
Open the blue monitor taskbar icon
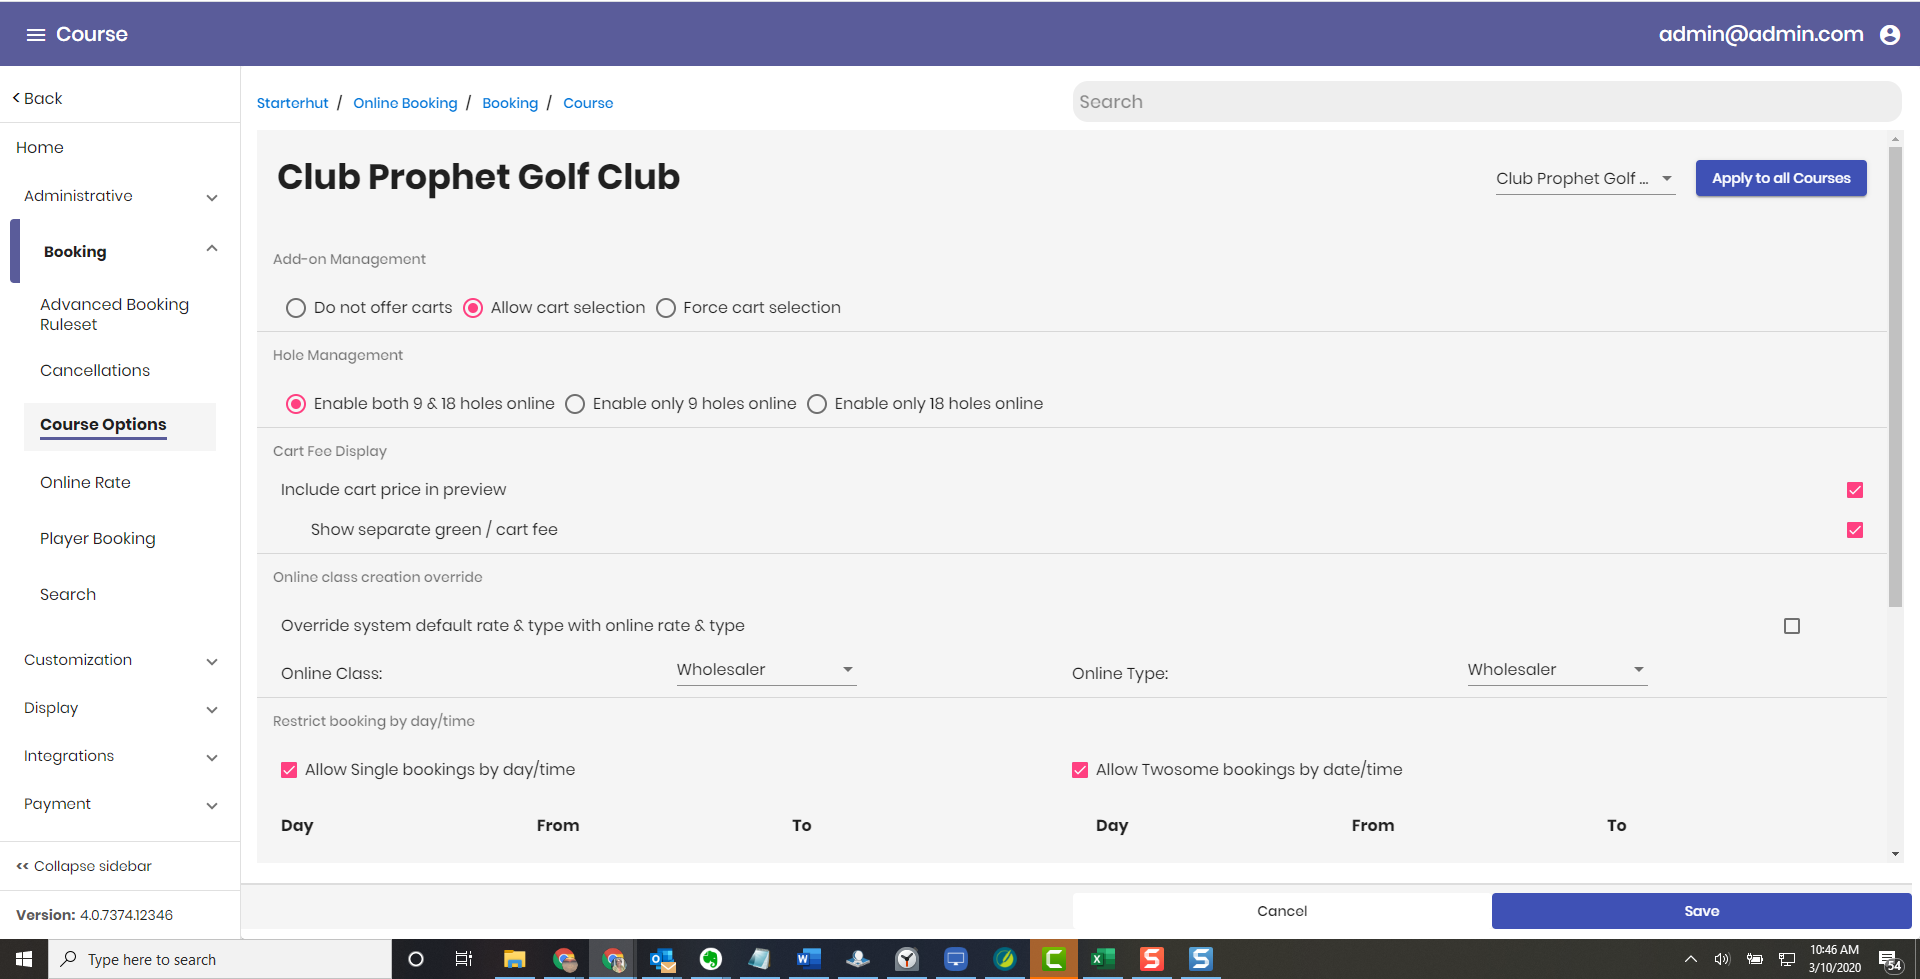[x=956, y=960]
